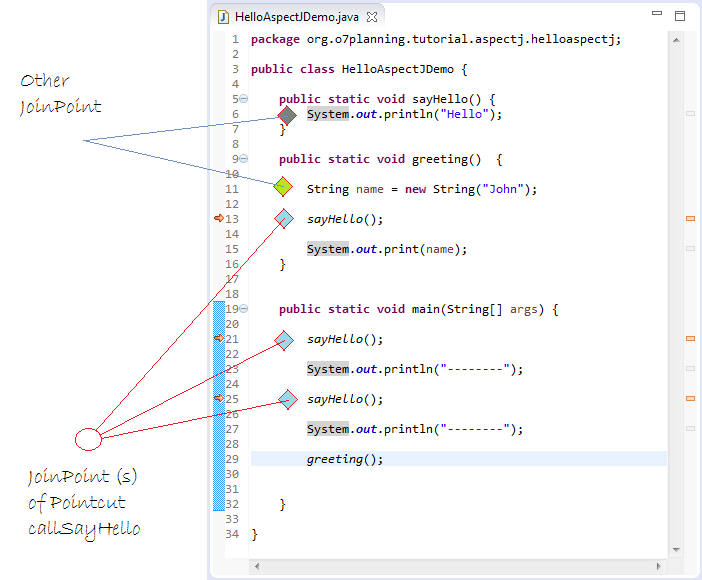Click line number 1 in the gutter
702x580 pixels.
pyautogui.click(x=235, y=39)
